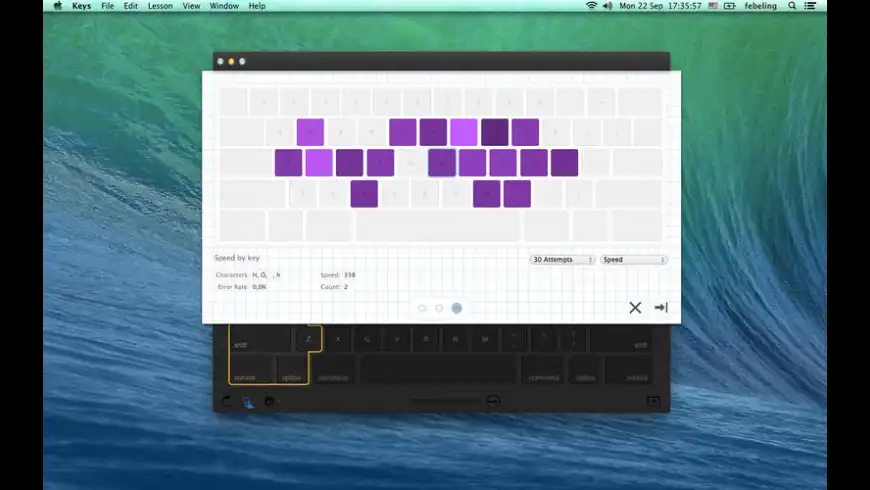Image resolution: width=870 pixels, height=490 pixels.
Task: Click the Error Rate value 0,0%
Action: [x=259, y=287]
